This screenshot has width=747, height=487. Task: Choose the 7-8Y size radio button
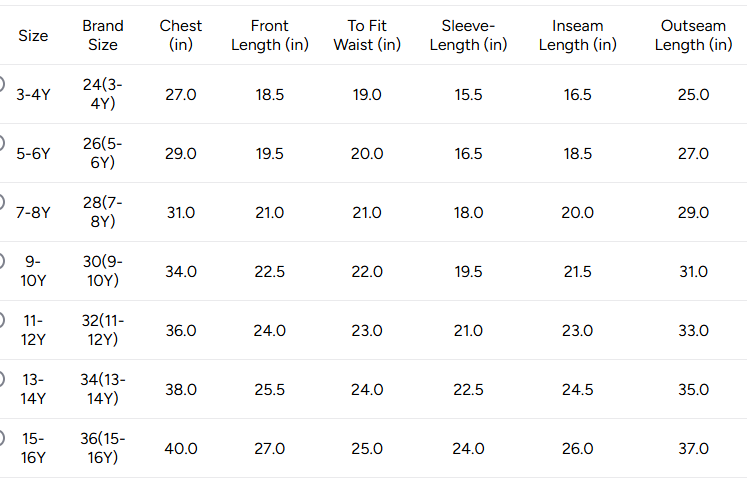pyautogui.click(x=1, y=202)
